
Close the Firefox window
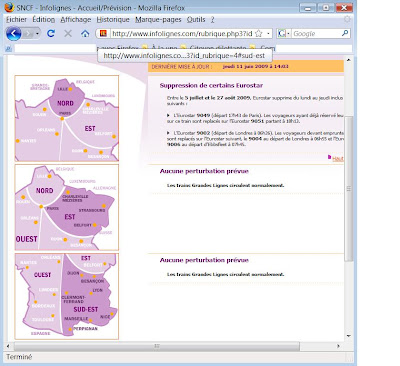[344, 8]
